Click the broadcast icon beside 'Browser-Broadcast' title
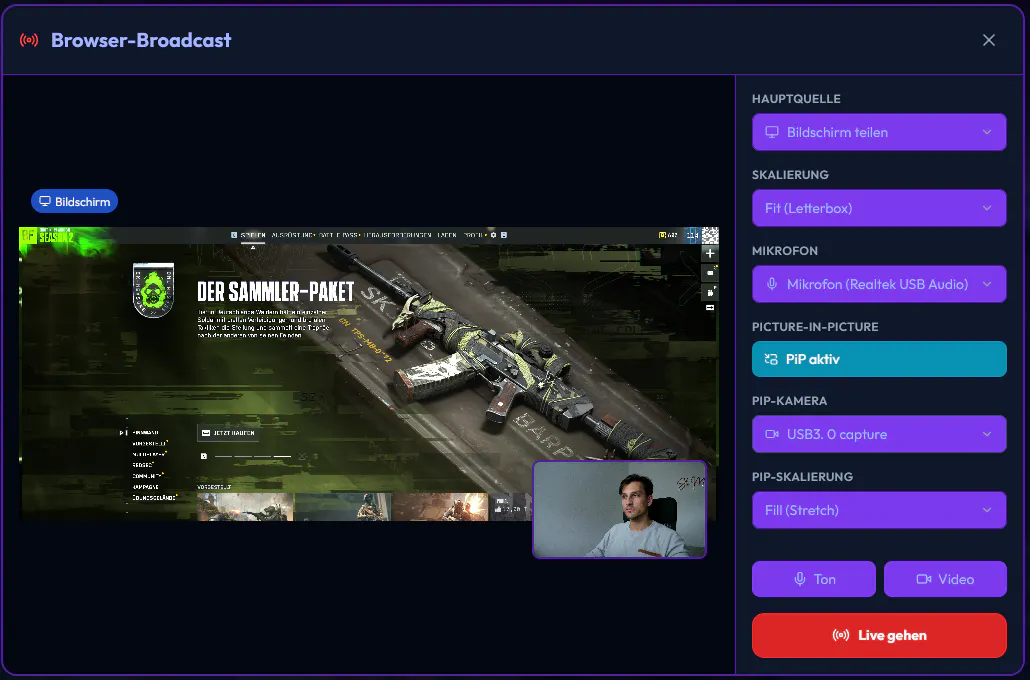 pyautogui.click(x=29, y=40)
